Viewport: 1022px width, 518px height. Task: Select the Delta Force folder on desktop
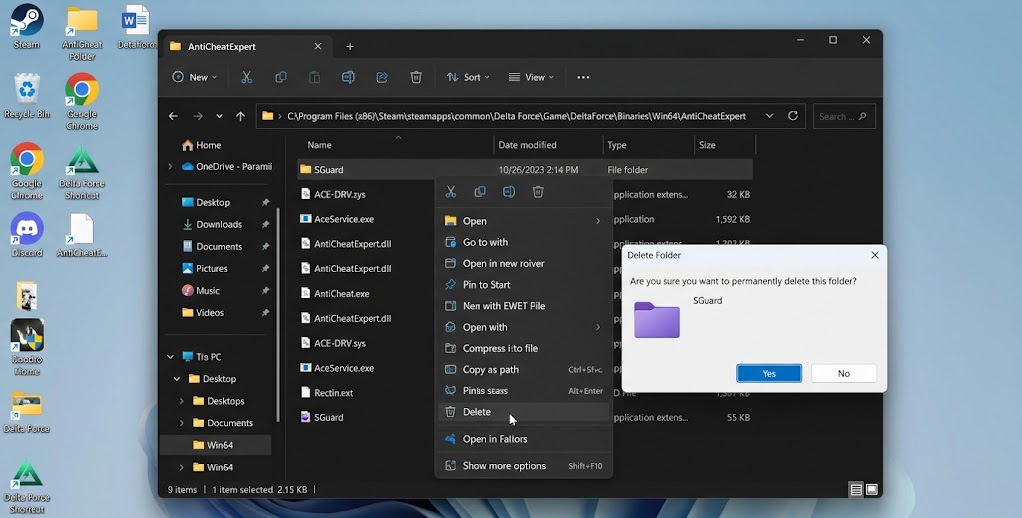(x=27, y=412)
